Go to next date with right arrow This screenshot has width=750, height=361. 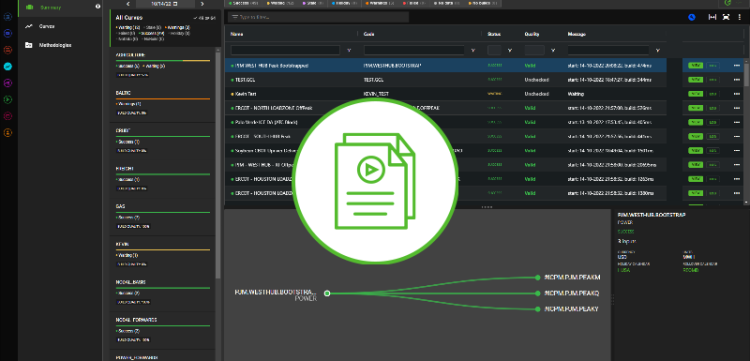[x=202, y=3]
